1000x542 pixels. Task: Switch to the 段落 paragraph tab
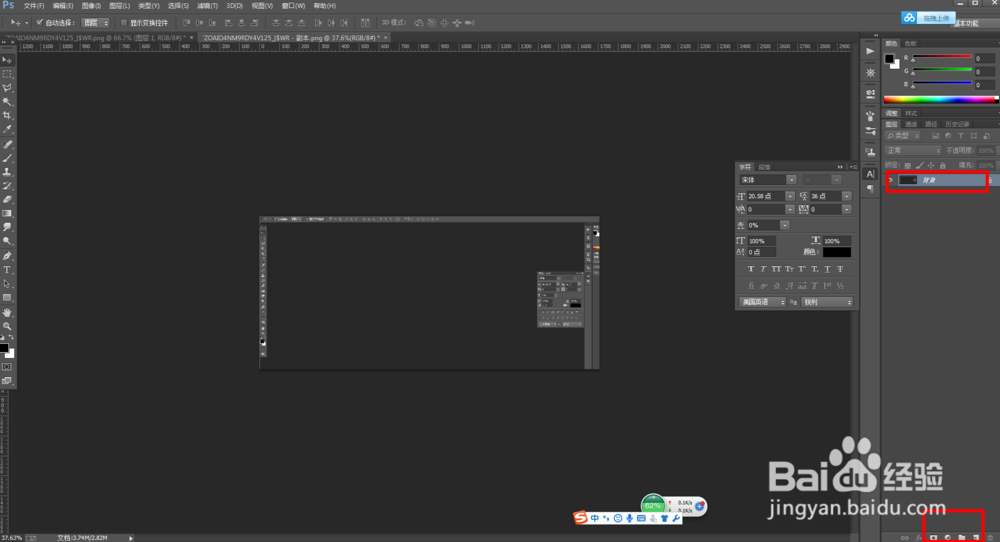pos(764,167)
